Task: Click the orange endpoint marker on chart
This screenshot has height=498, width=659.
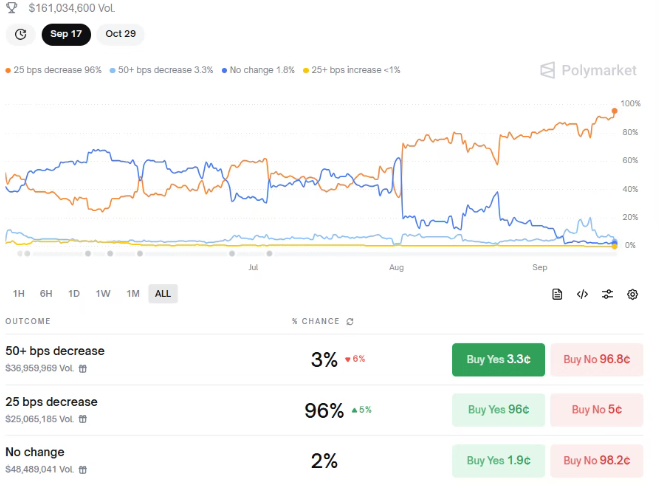Action: tap(614, 112)
